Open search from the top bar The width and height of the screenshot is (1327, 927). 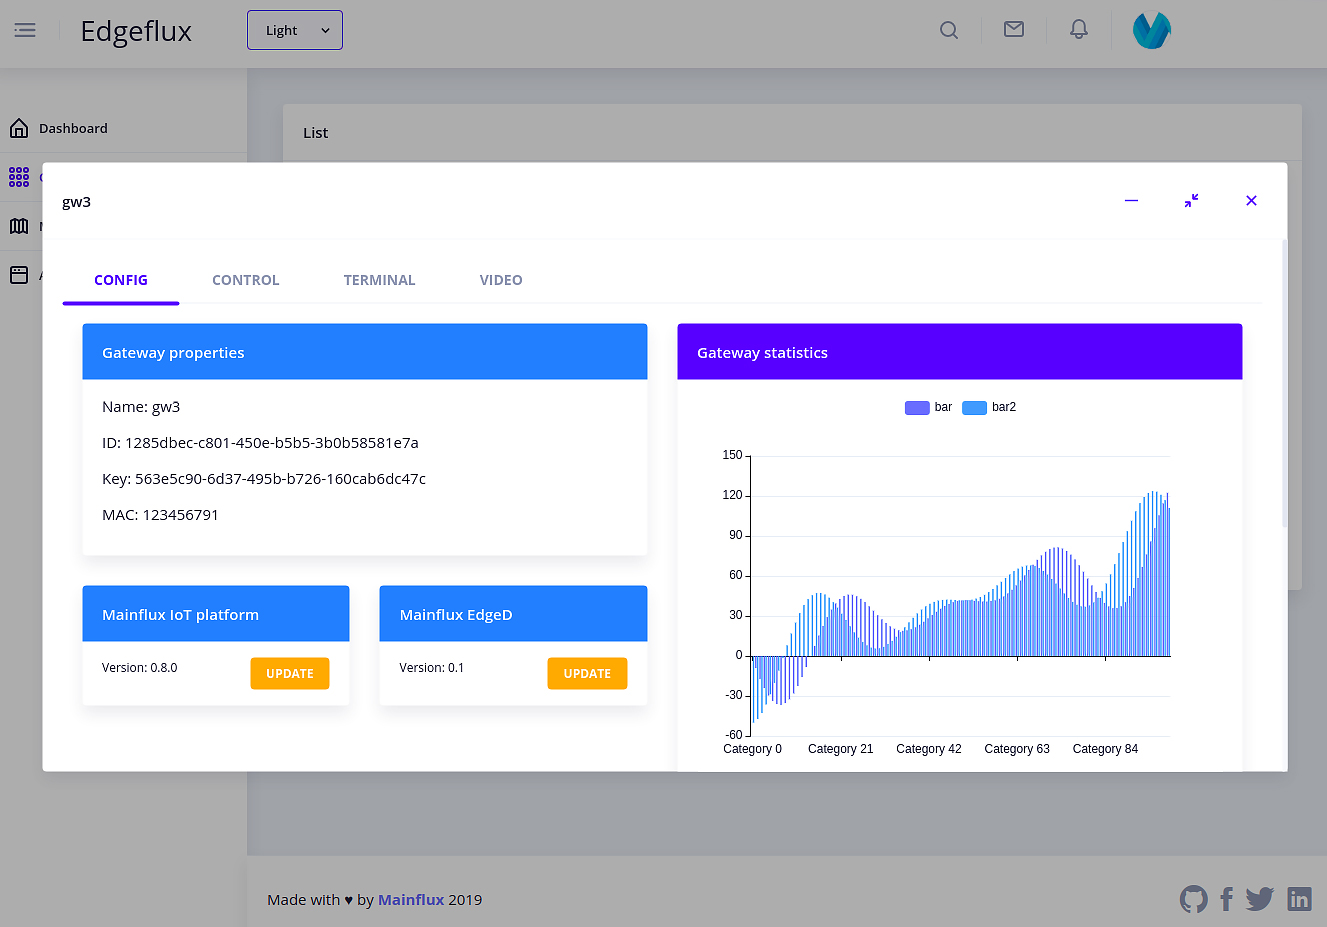coord(948,30)
